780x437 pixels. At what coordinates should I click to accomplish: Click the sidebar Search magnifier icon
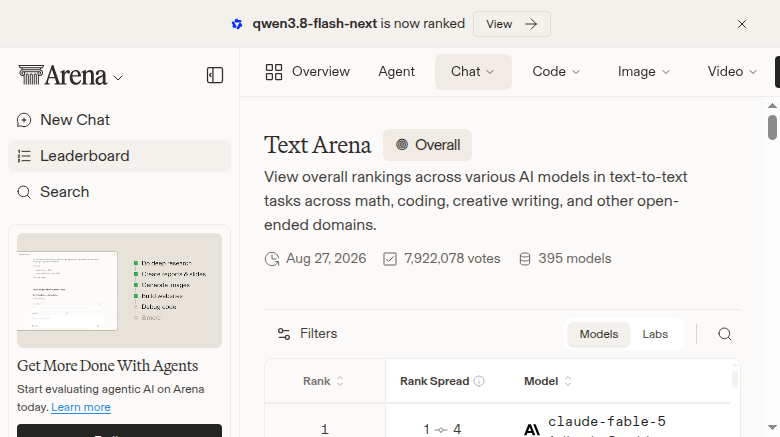pyautogui.click(x=24, y=192)
